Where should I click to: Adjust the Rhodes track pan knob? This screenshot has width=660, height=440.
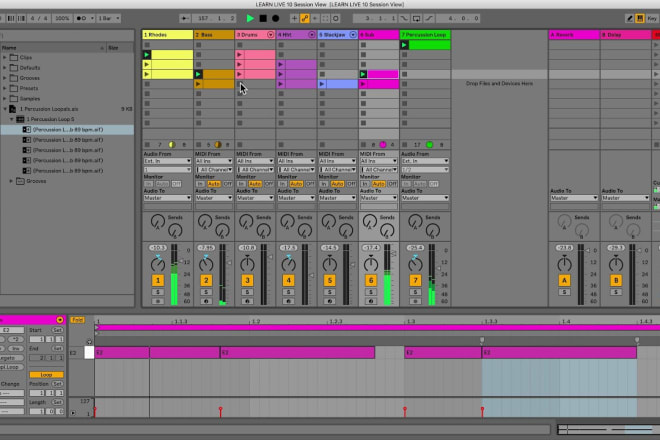[x=158, y=264]
